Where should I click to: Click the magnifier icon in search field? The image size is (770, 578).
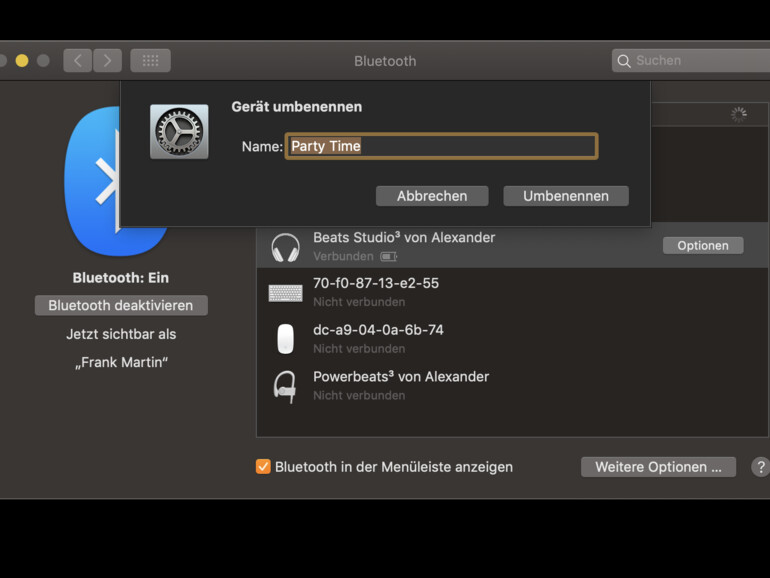click(624, 61)
